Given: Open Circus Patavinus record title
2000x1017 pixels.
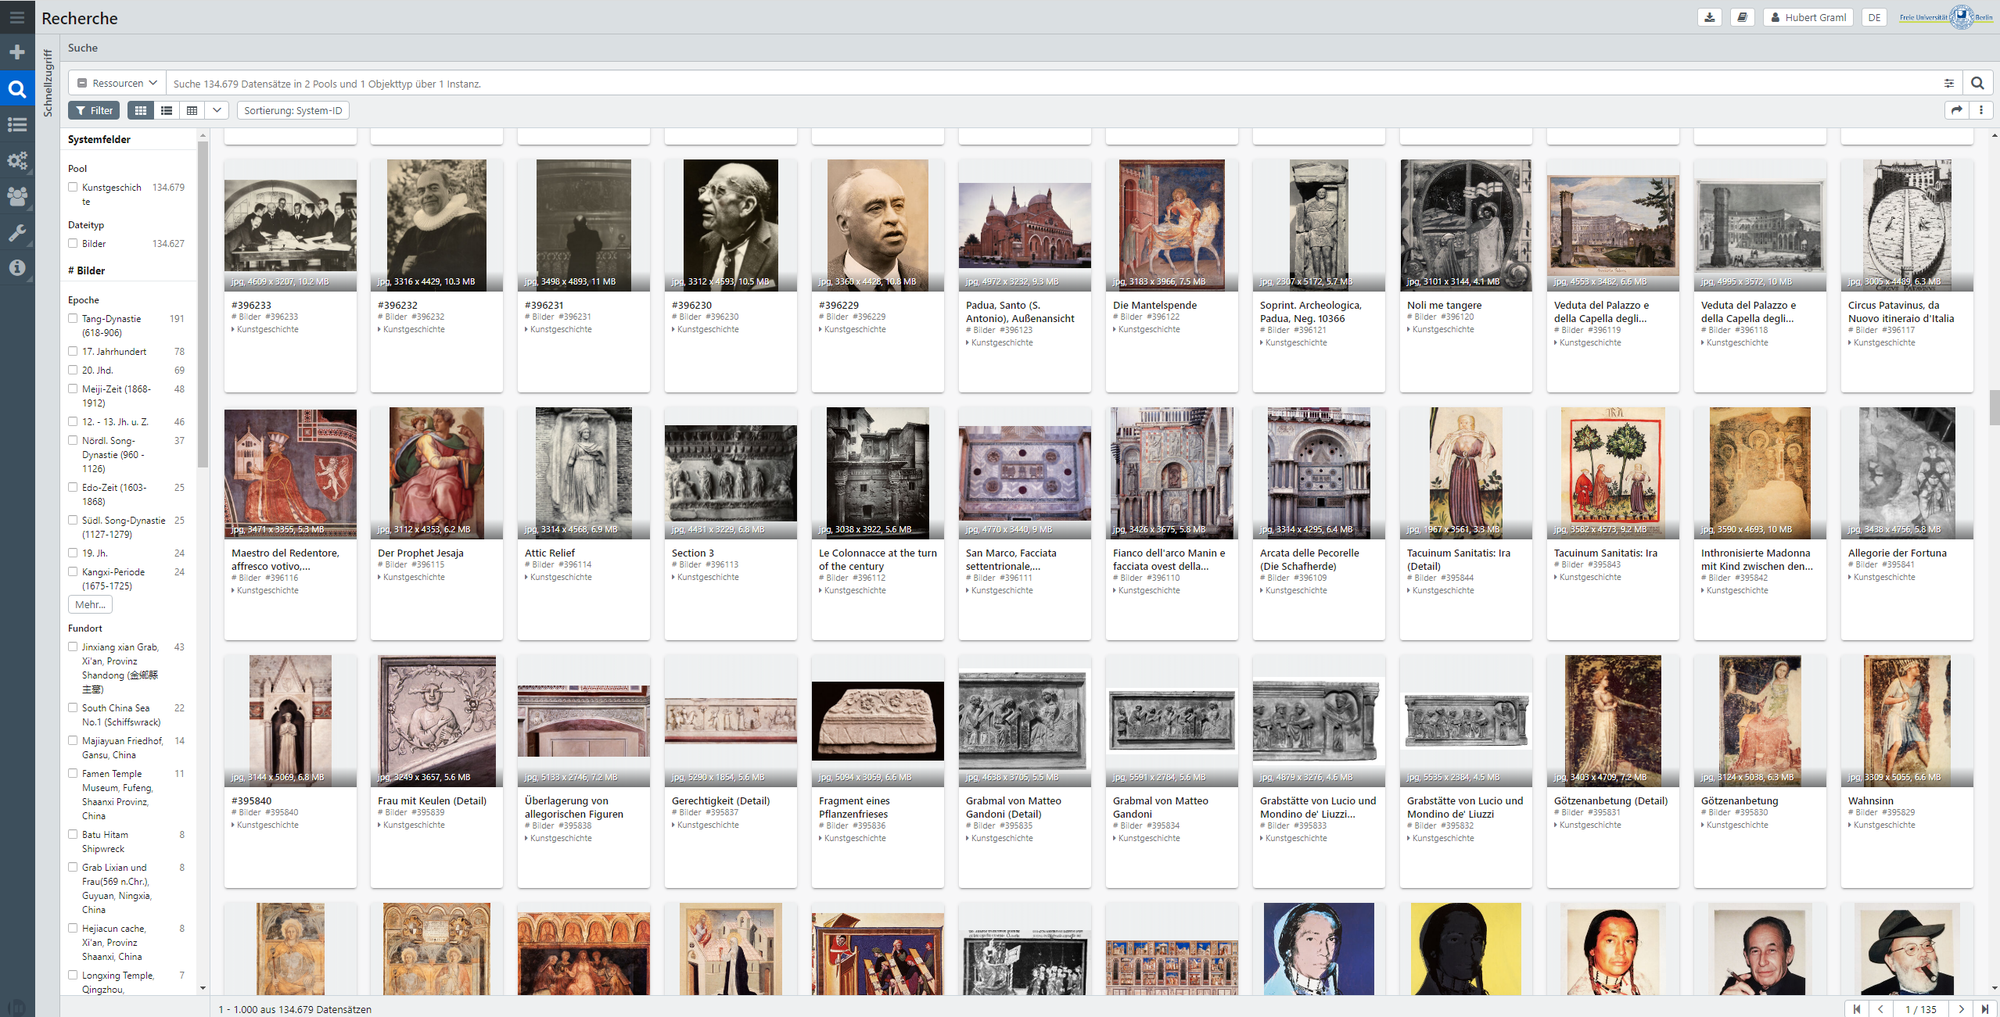Looking at the screenshot, I should [1901, 312].
